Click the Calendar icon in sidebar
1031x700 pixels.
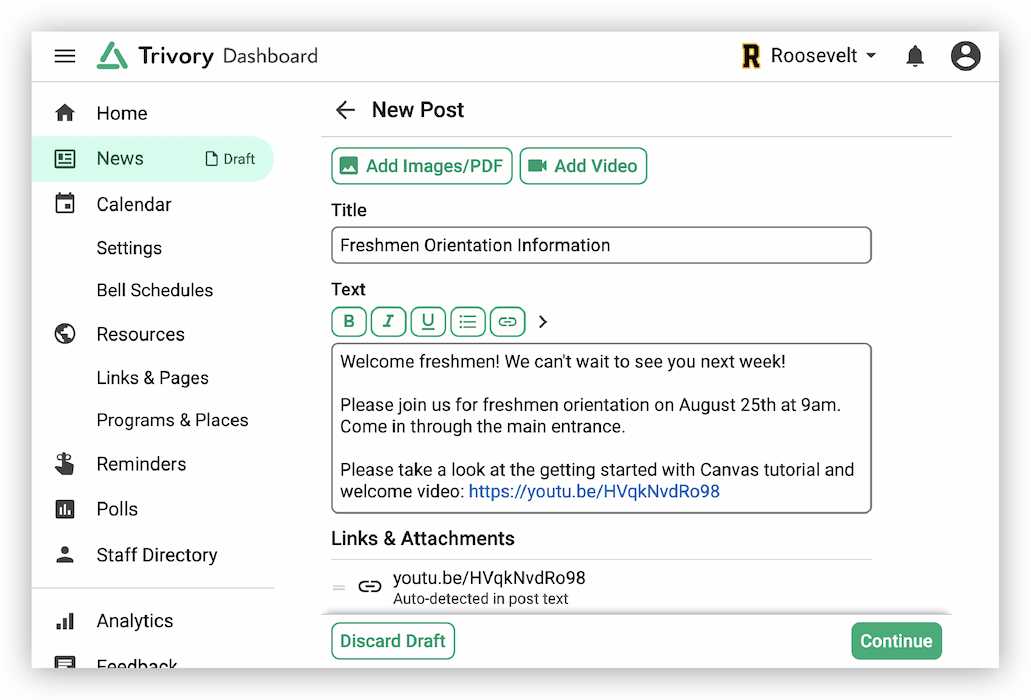coord(65,204)
